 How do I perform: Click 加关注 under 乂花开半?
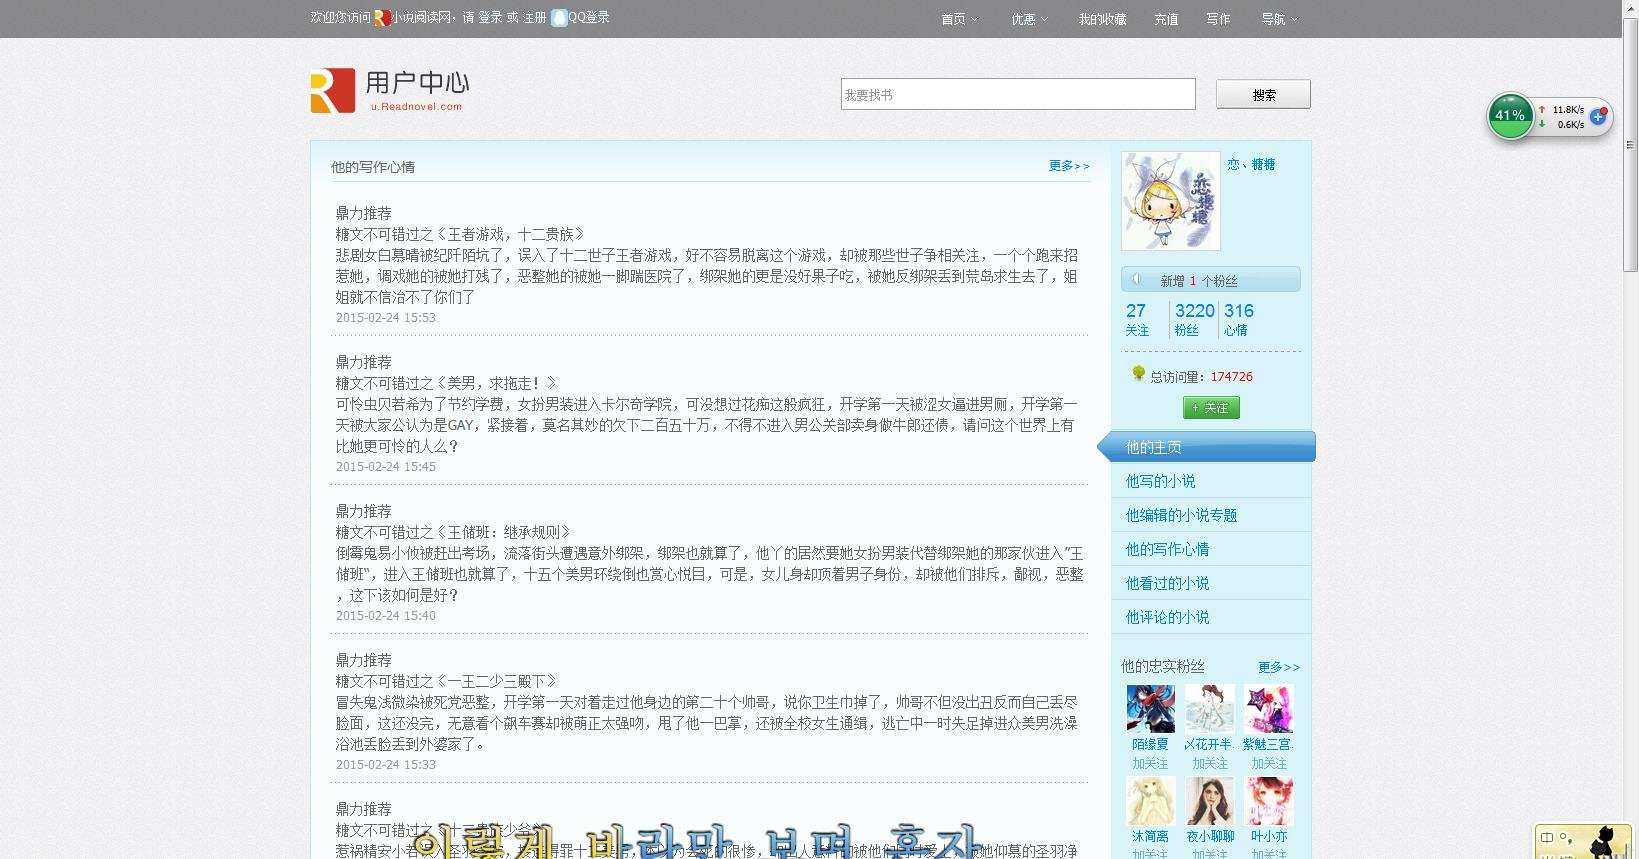click(x=1210, y=763)
